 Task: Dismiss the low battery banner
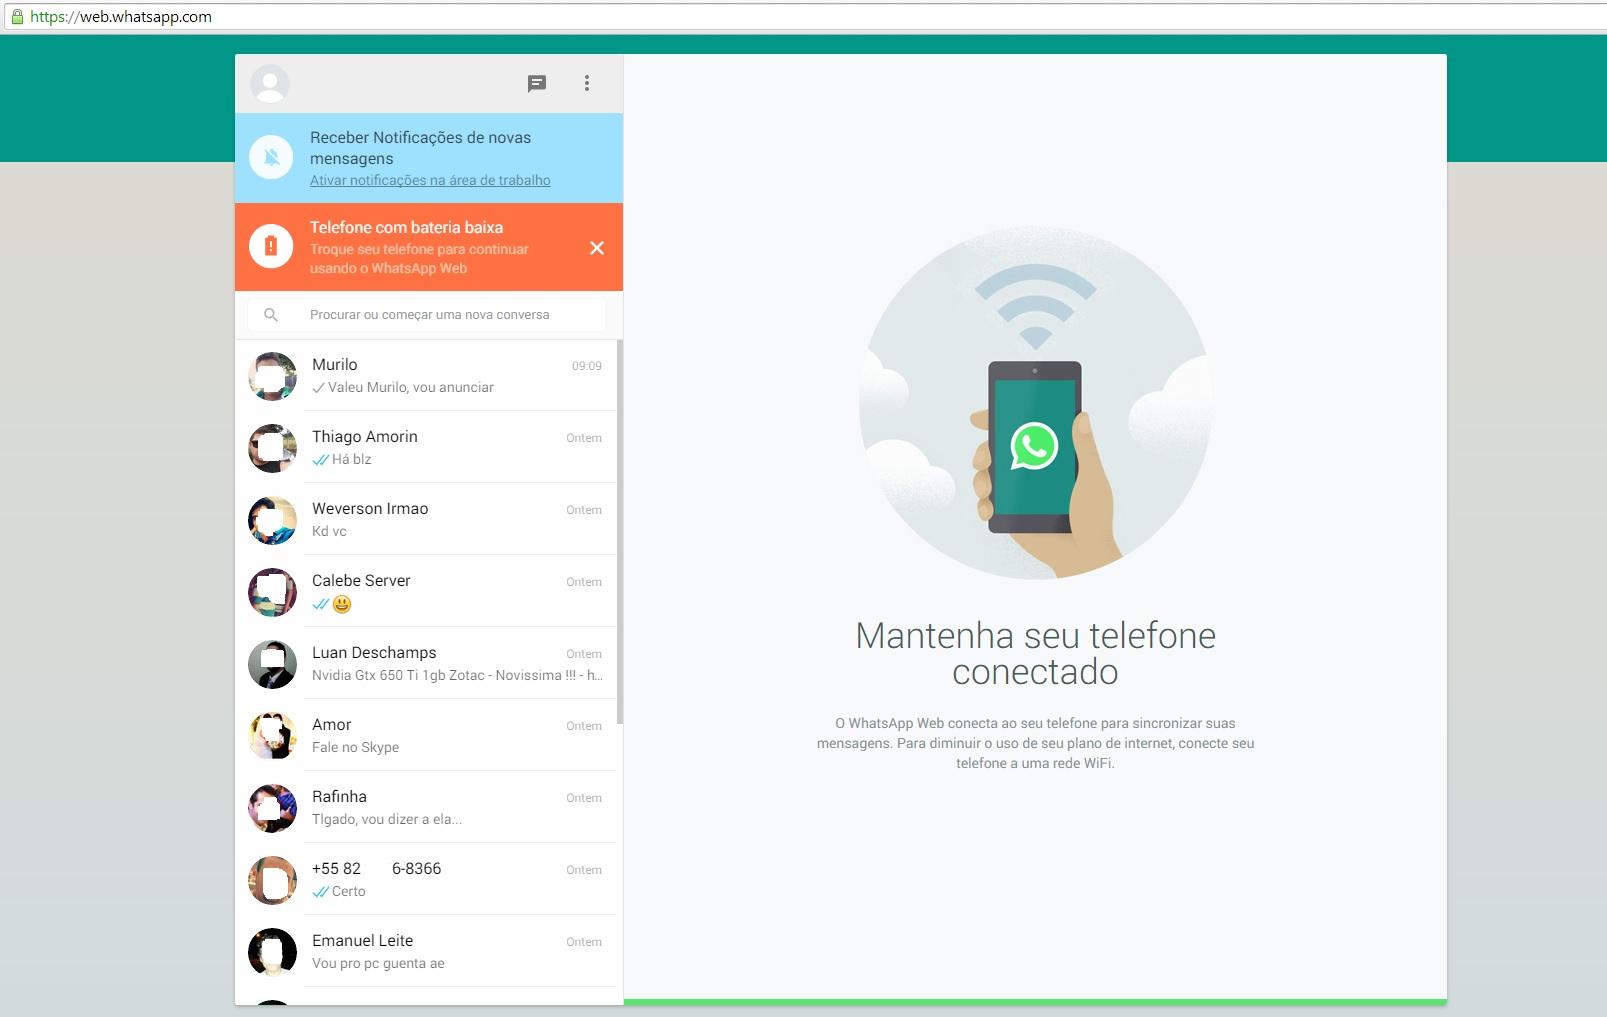pyautogui.click(x=597, y=248)
